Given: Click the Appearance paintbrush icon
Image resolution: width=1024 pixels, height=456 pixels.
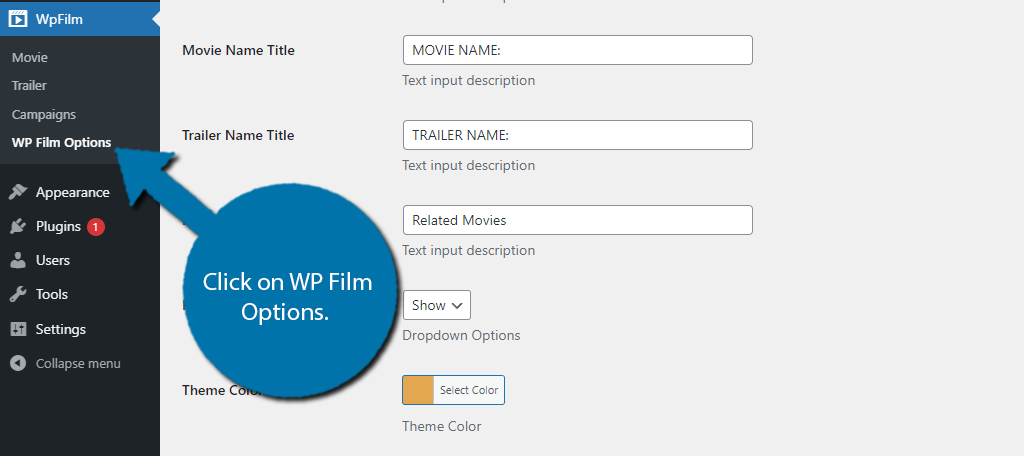Looking at the screenshot, I should click(x=18, y=192).
